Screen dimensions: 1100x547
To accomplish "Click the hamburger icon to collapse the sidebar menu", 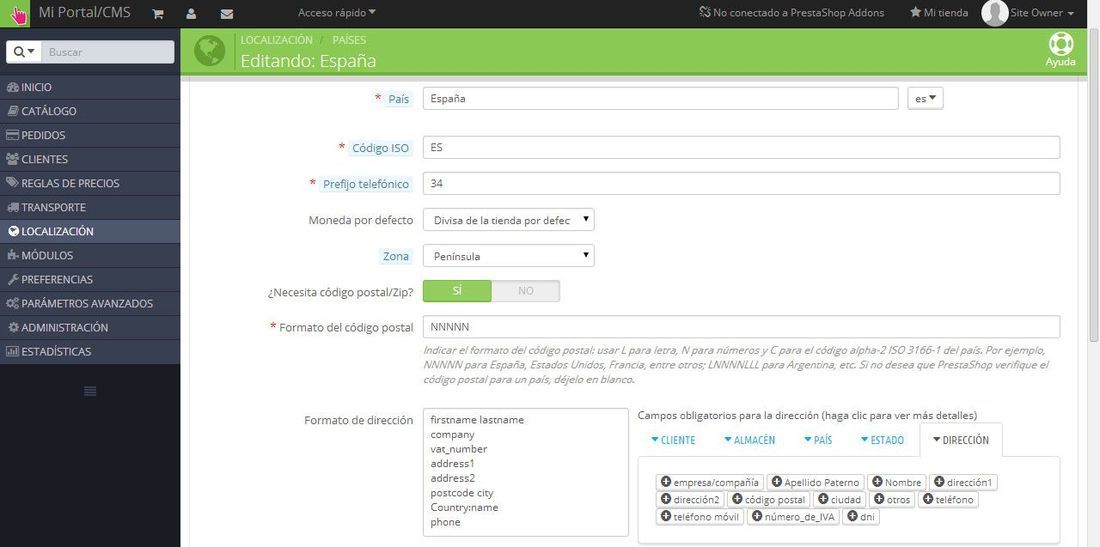I will (x=90, y=391).
